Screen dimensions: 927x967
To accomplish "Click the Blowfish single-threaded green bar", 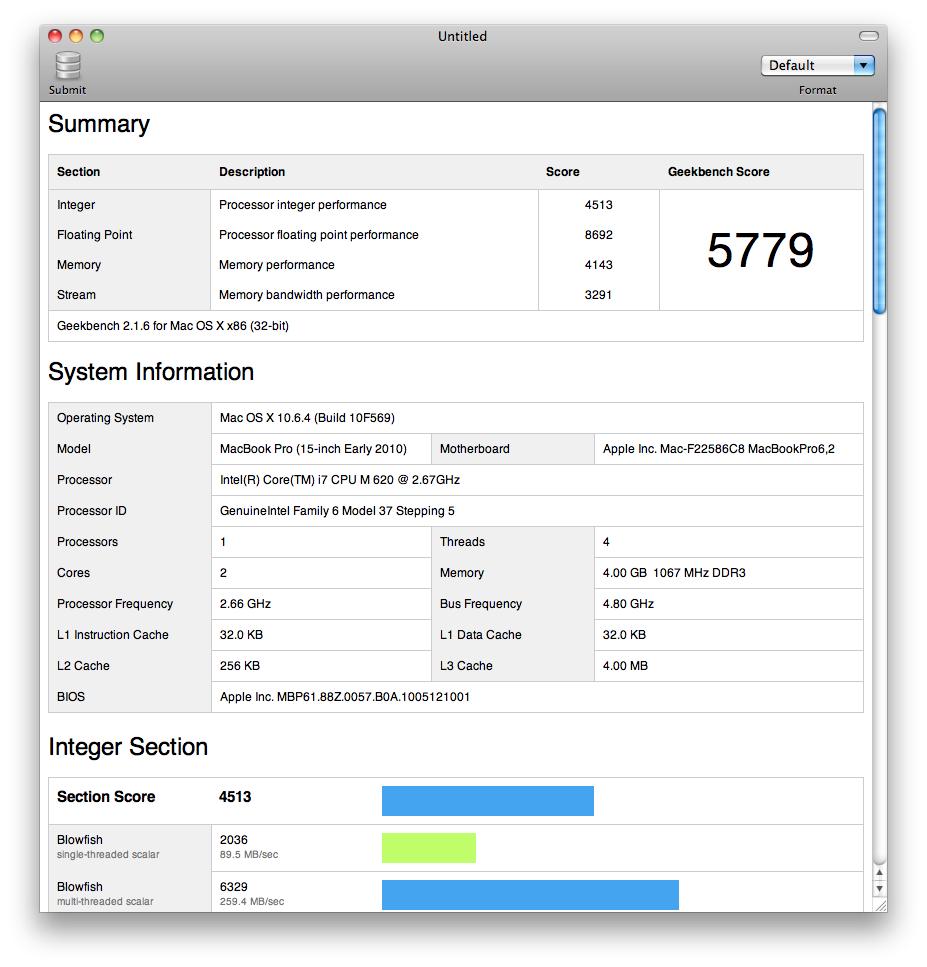I will (429, 848).
